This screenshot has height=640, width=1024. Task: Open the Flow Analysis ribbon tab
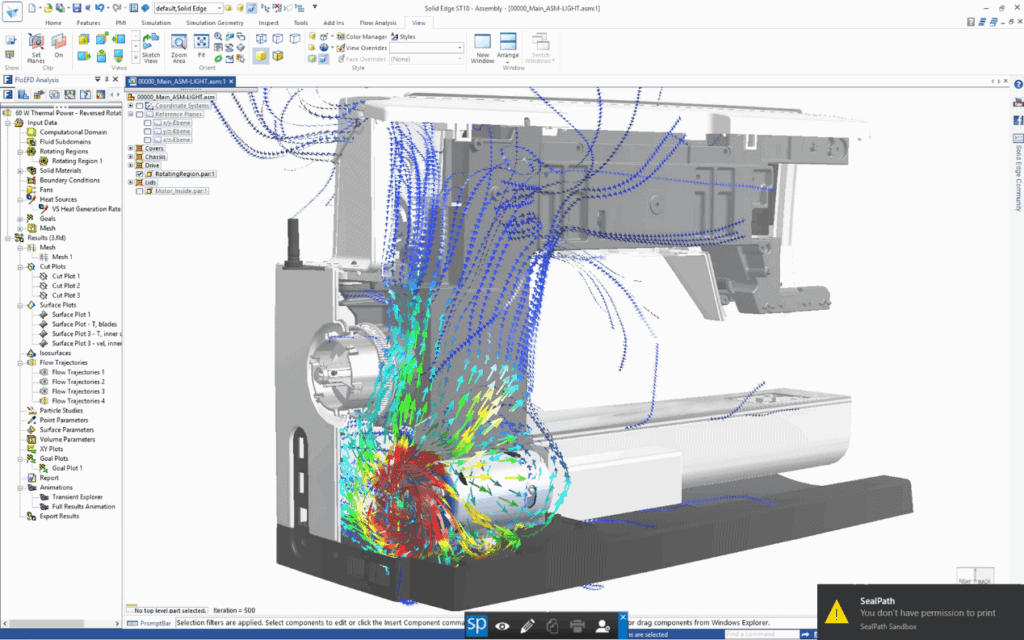(378, 23)
